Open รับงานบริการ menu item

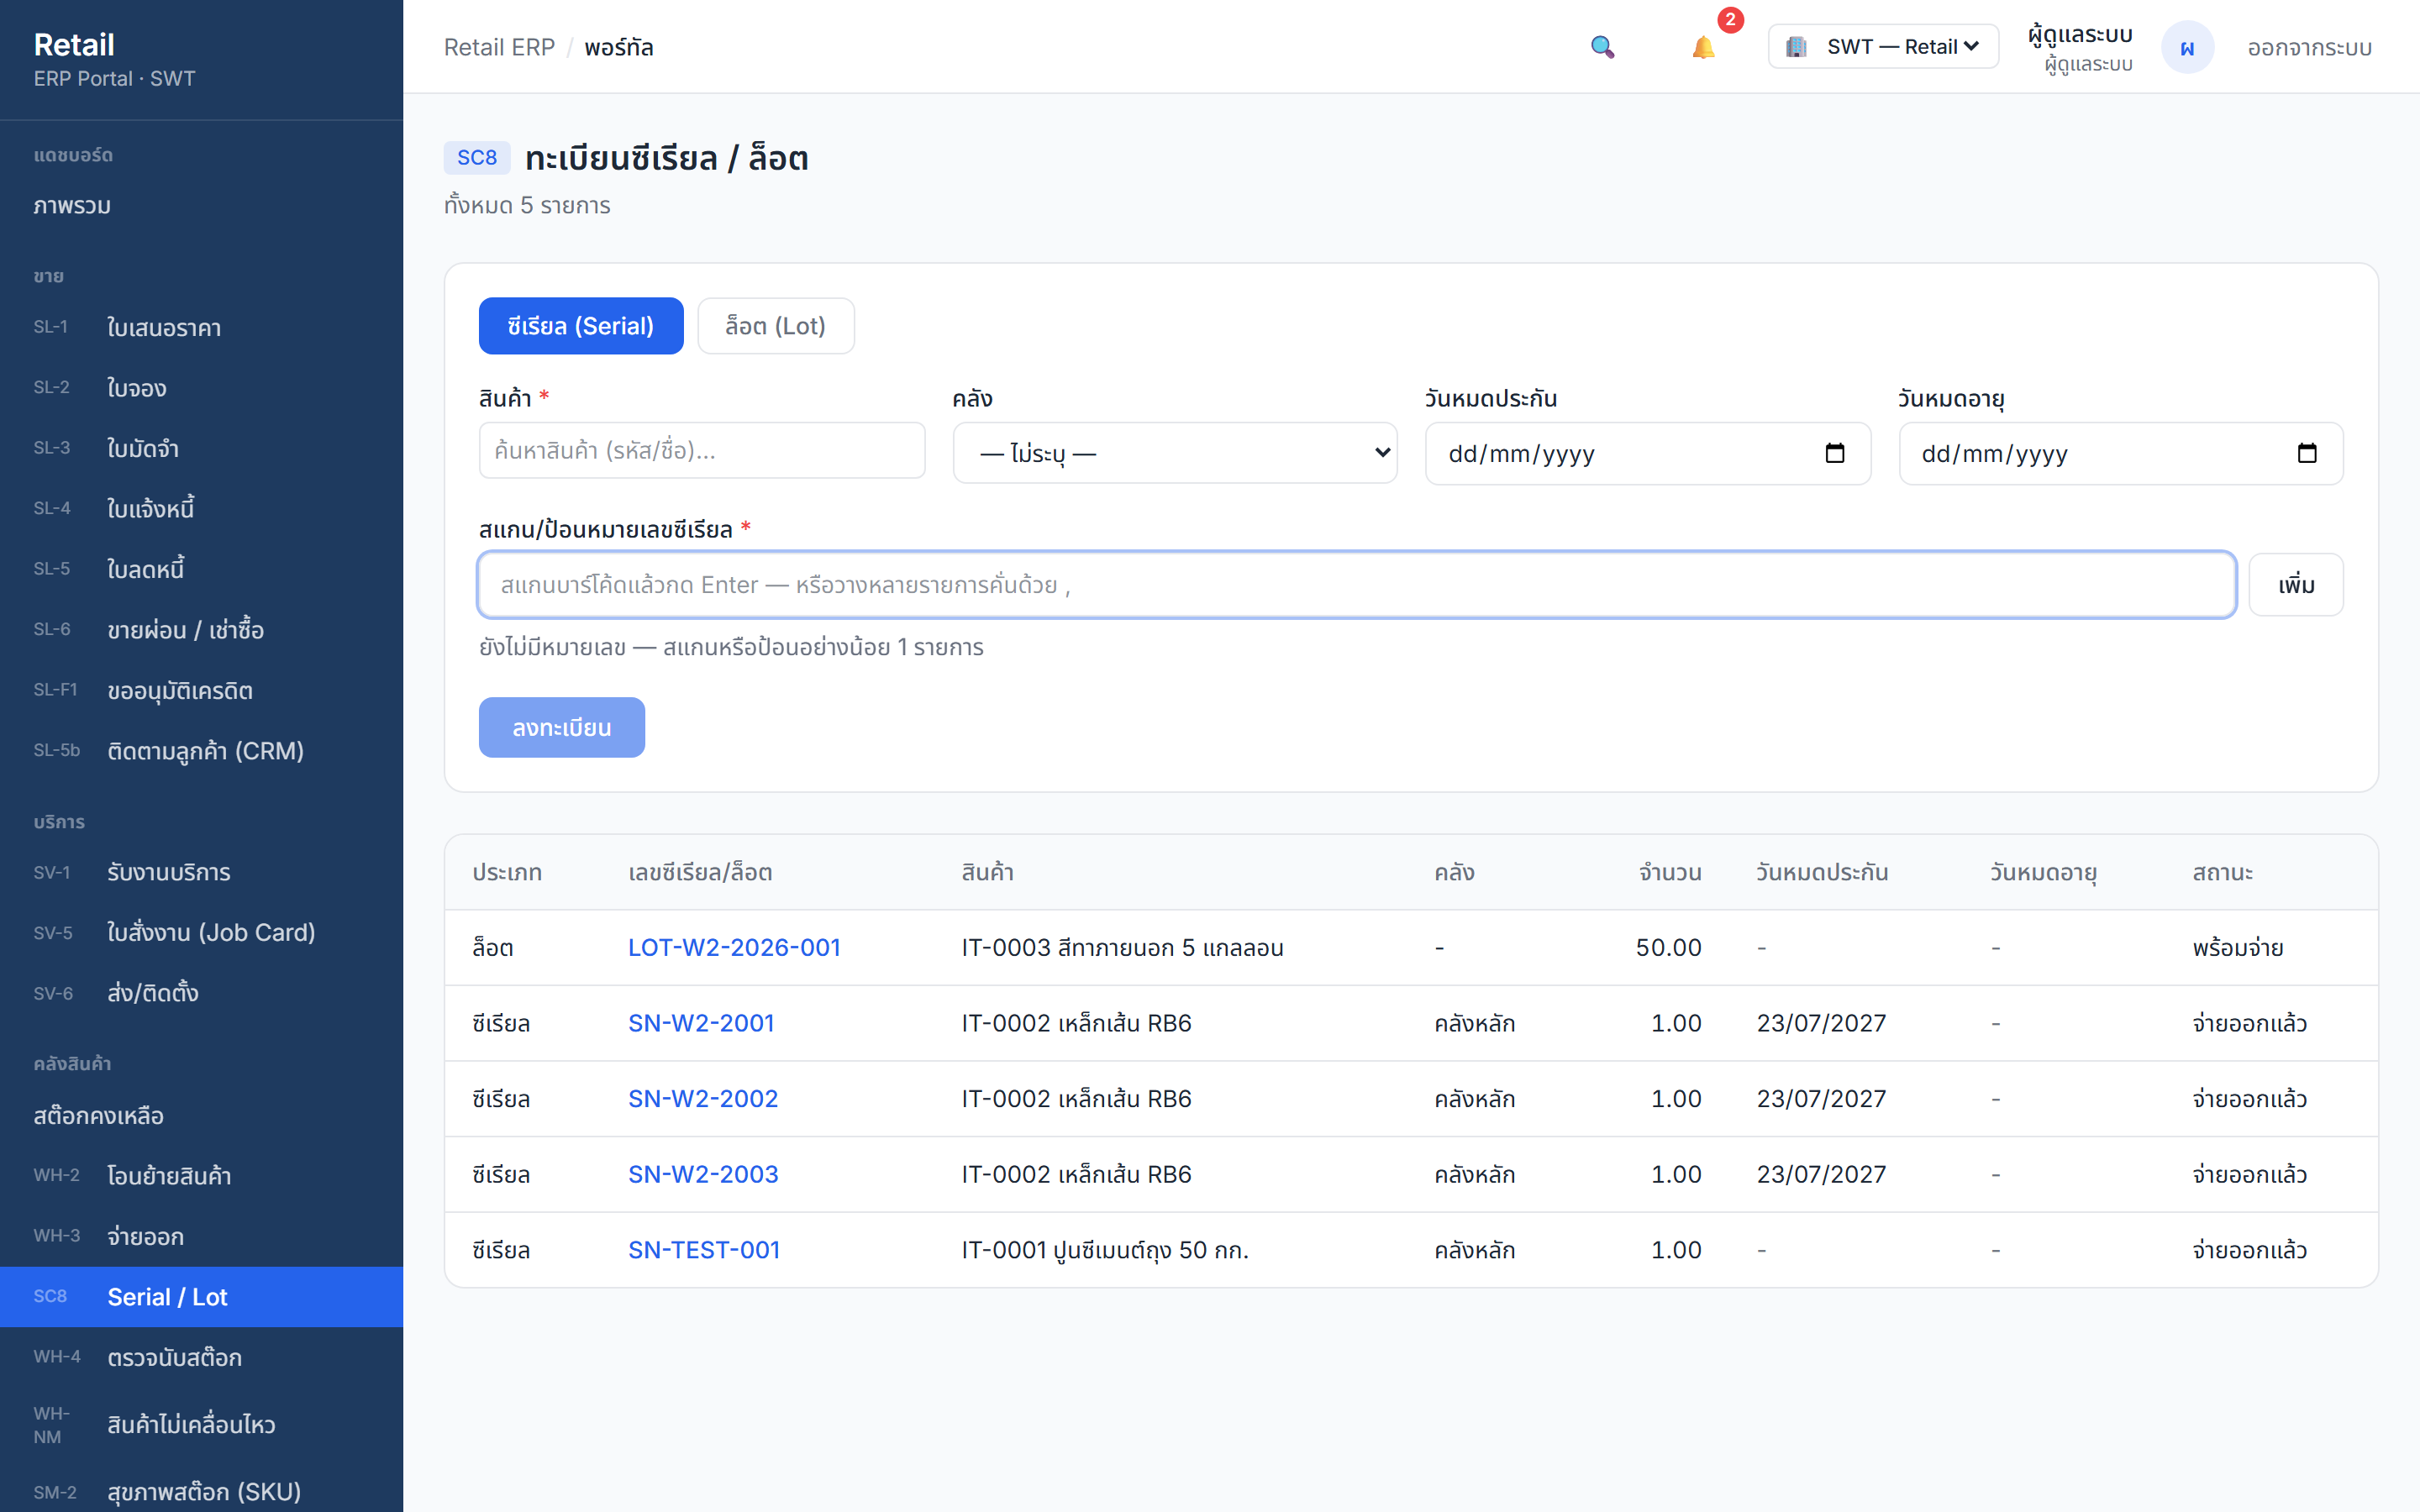point(201,872)
